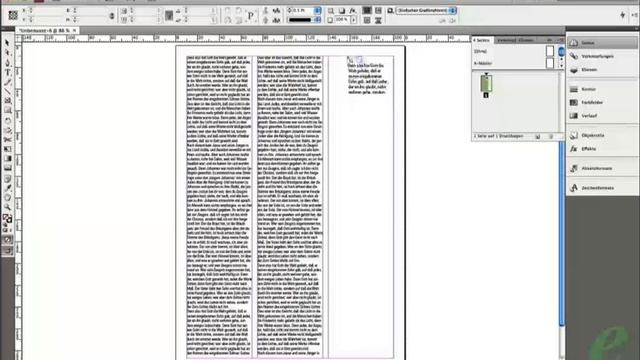The width and height of the screenshot is (640, 360).
Task: Click the Quick Apply lightning icon
Action: pyautogui.click(x=622, y=15)
